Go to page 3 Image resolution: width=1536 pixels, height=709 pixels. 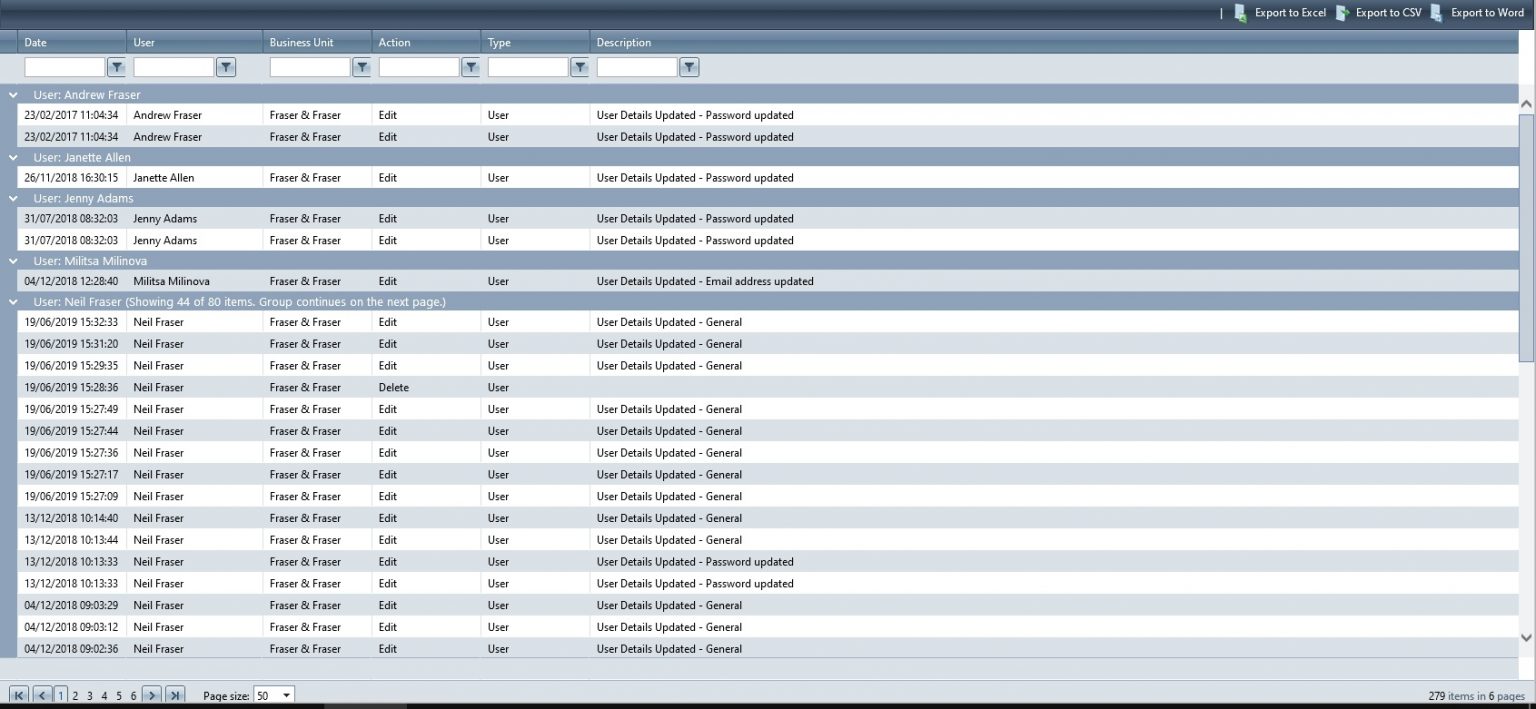[x=90, y=696]
